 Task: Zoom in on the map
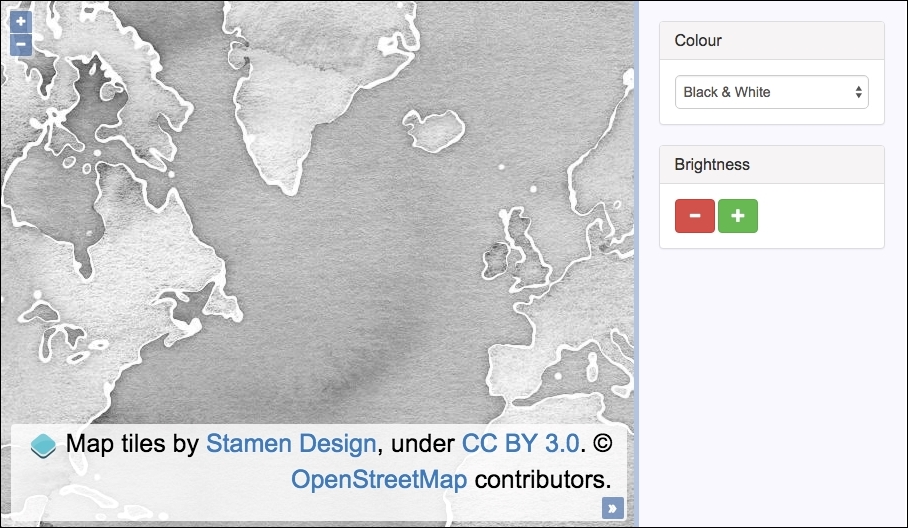click(21, 22)
